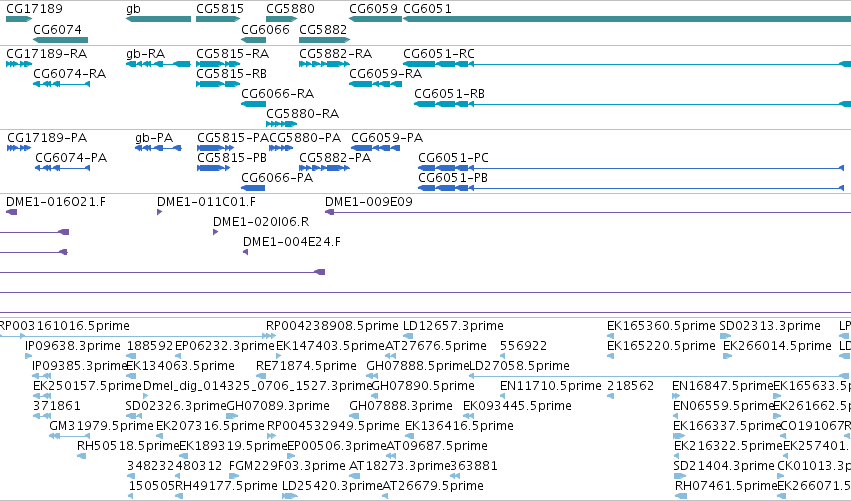The image size is (851, 501).
Task: Click the RH5051 8.5prime EST label
Action: pyautogui.click(x=128, y=446)
